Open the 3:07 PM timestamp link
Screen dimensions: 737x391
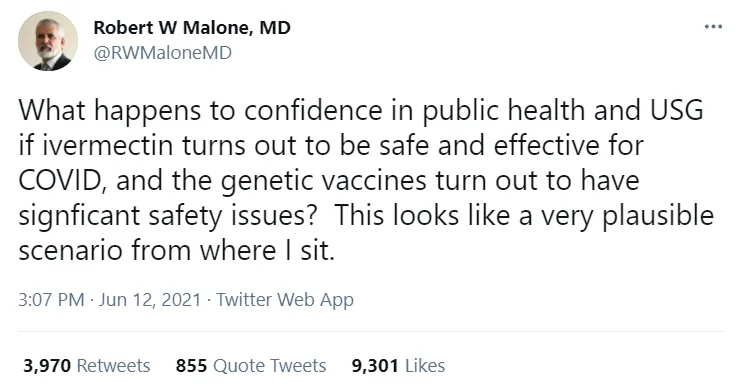click(51, 300)
